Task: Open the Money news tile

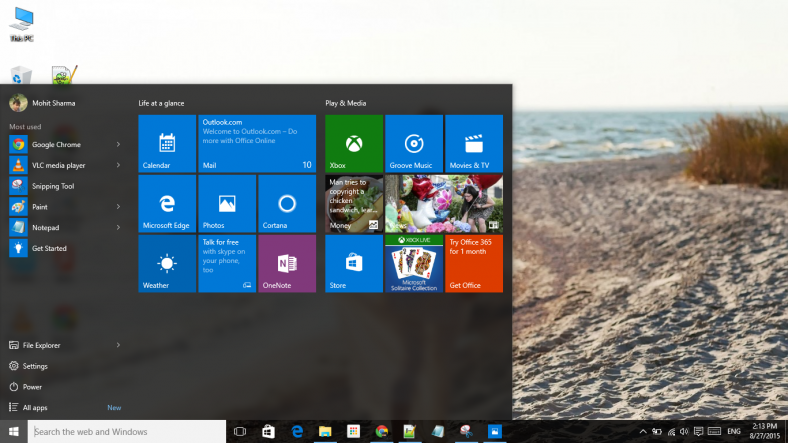Action: click(x=354, y=203)
